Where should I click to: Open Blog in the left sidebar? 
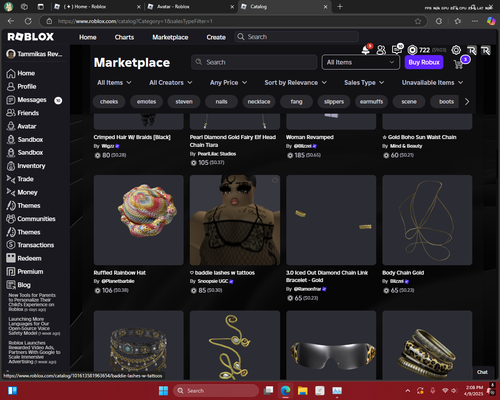(x=24, y=285)
